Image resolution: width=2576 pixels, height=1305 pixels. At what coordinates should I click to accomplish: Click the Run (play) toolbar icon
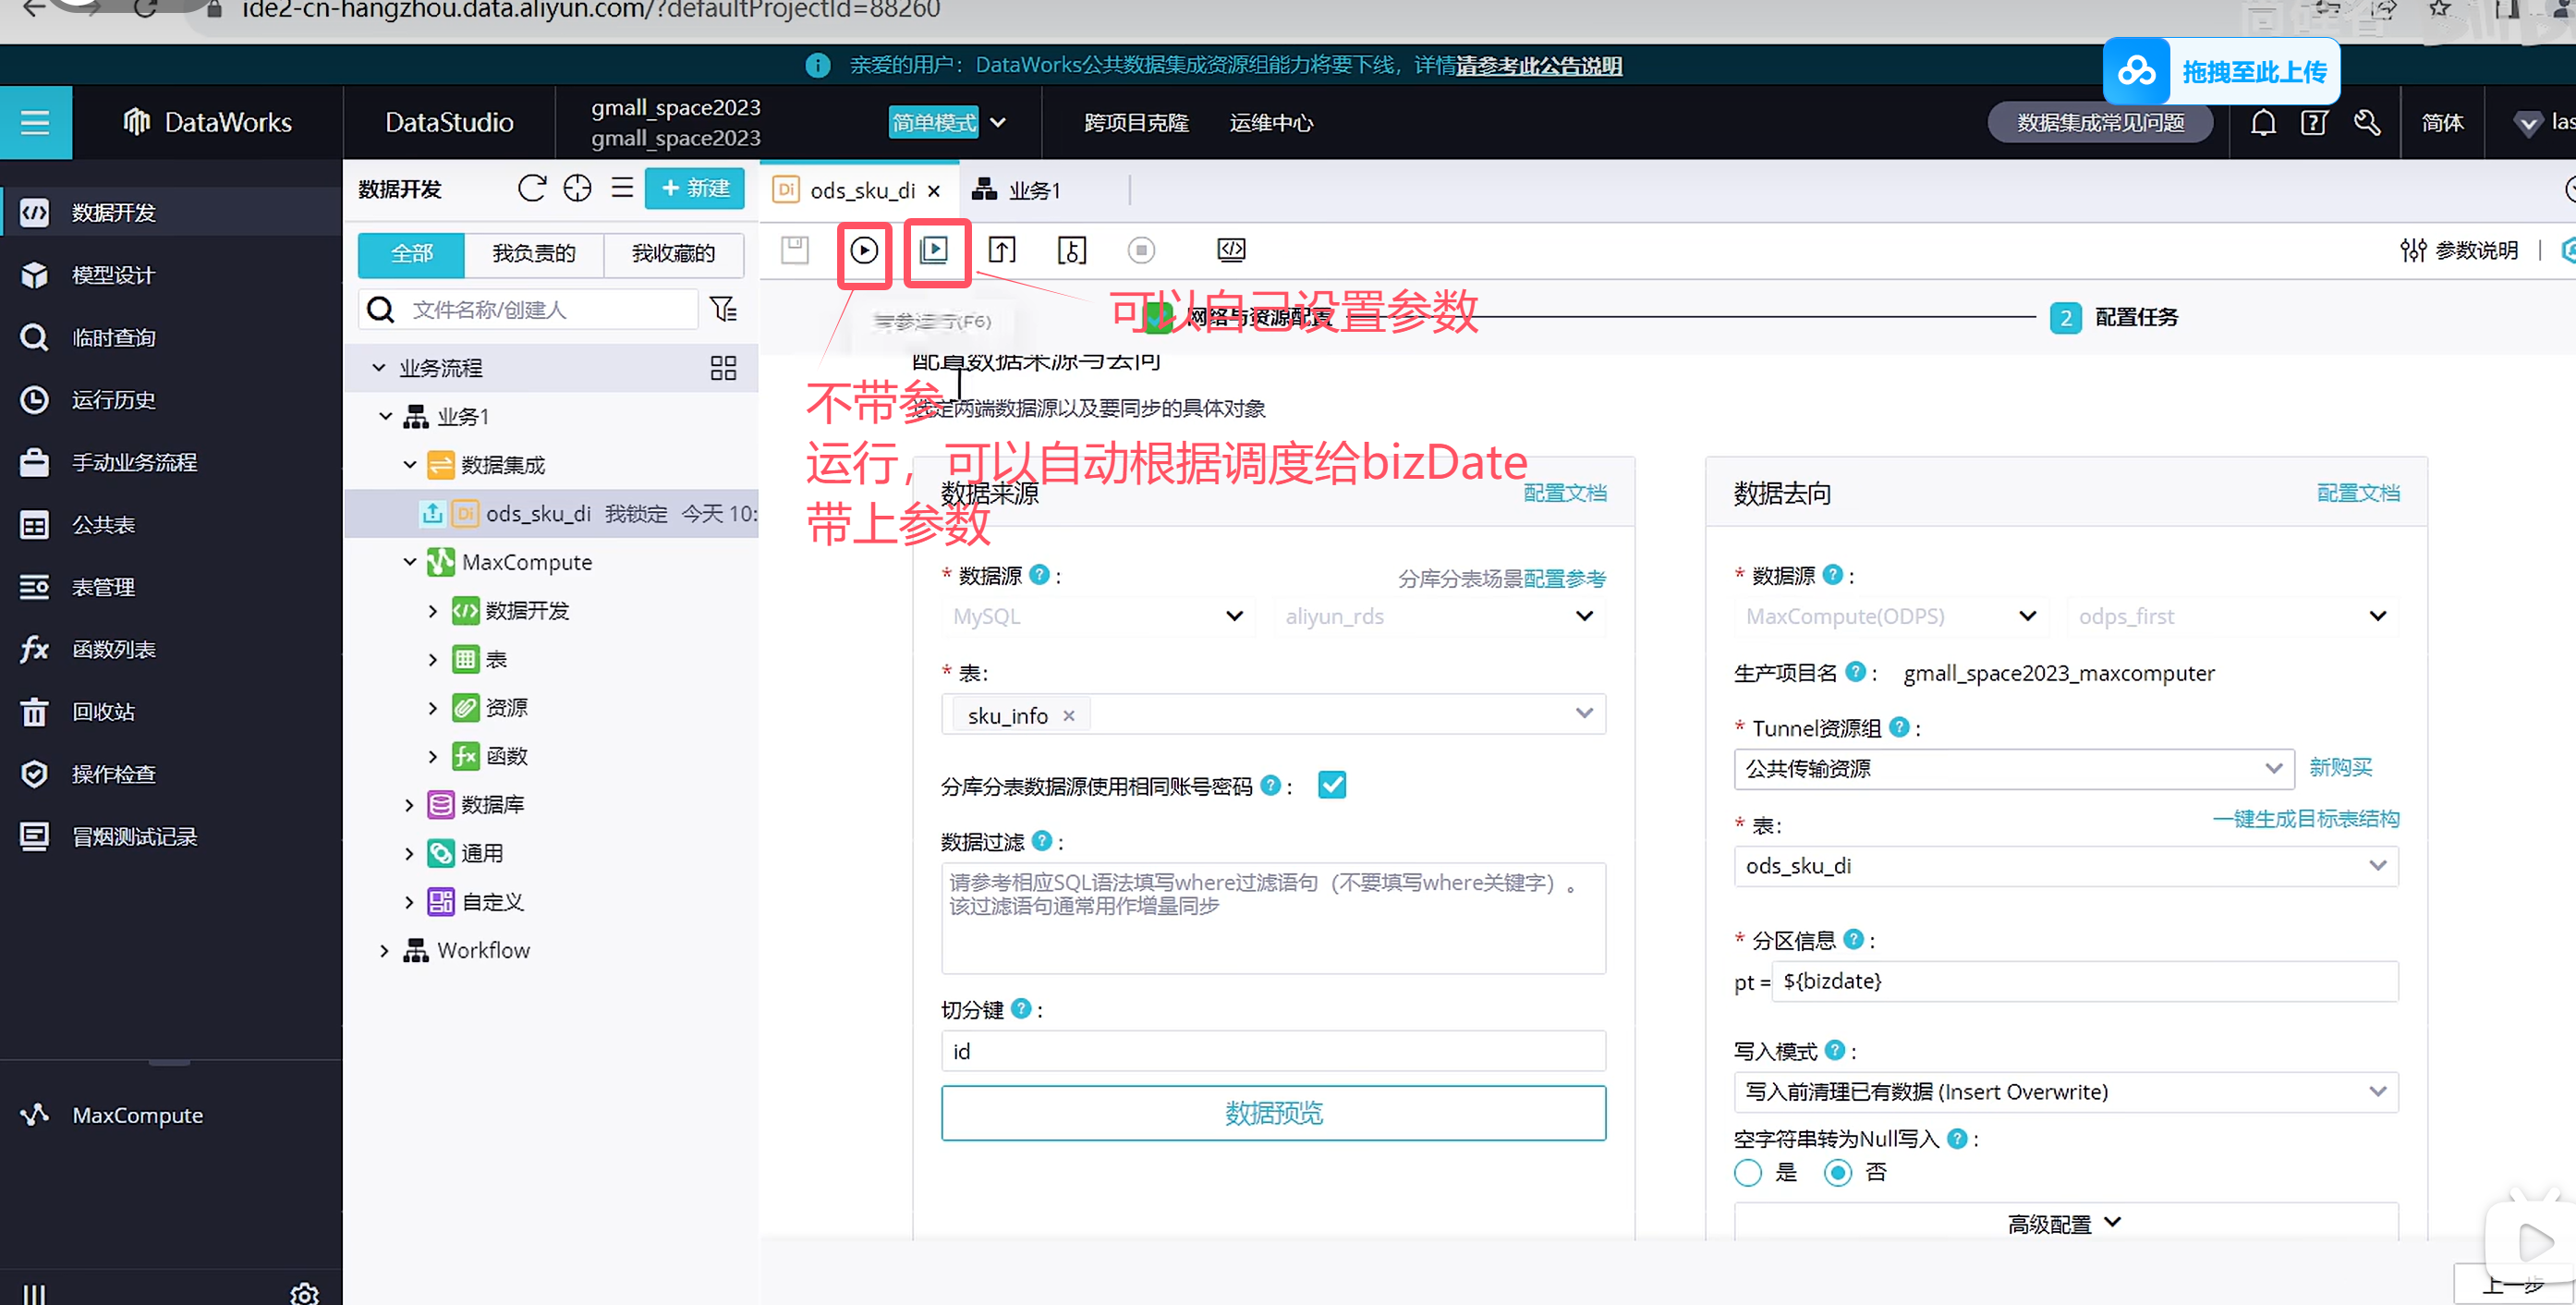[864, 250]
